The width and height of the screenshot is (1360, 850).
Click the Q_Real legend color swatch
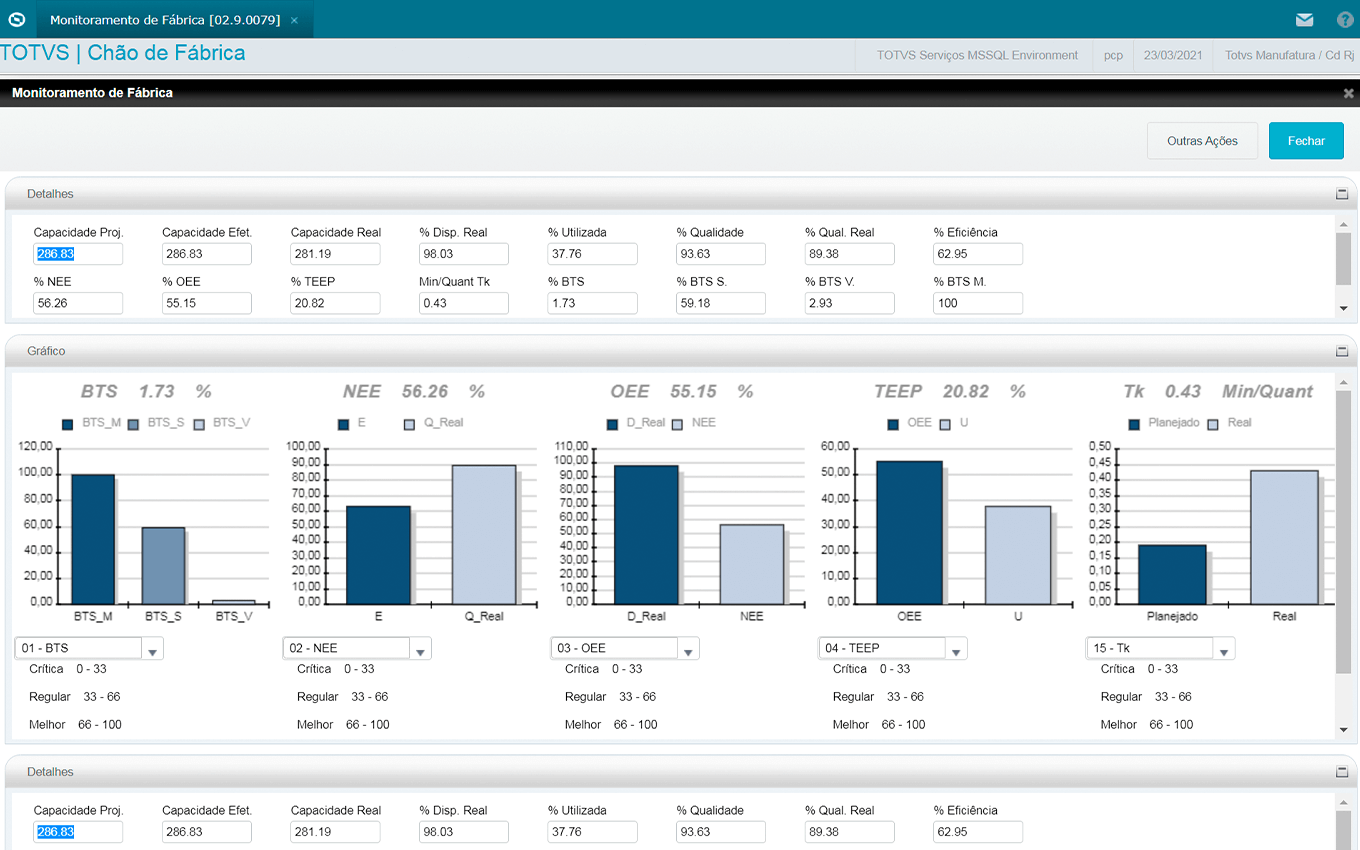[x=409, y=424]
